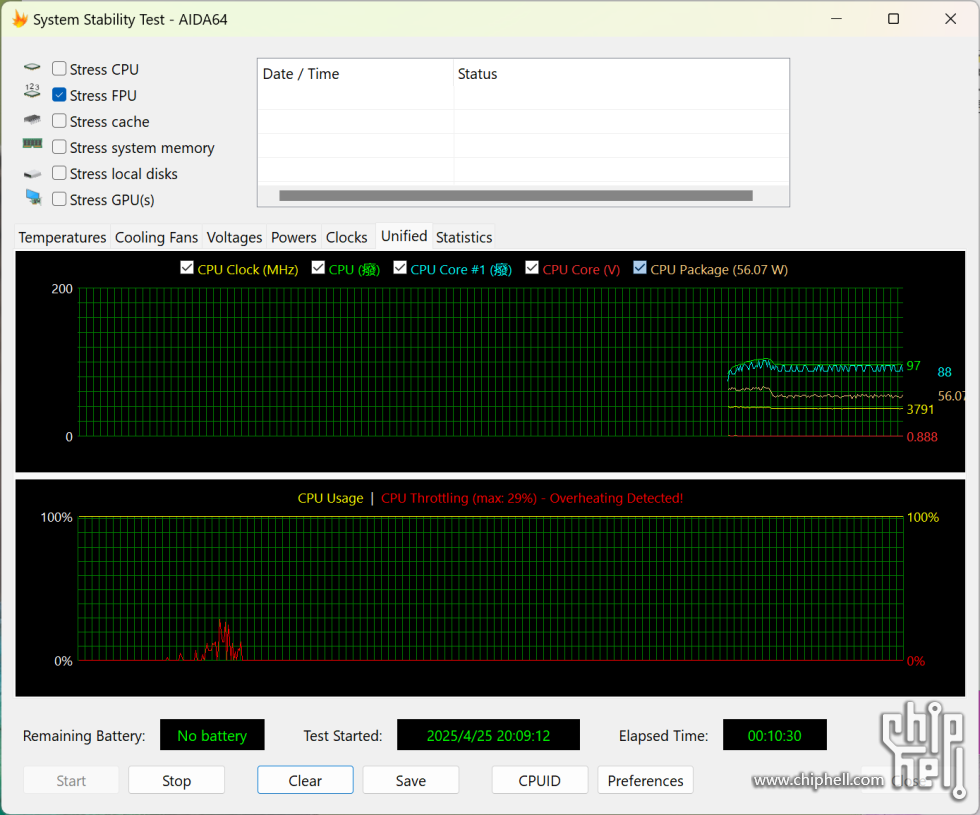The image size is (980, 815).
Task: Click the CPU Throttling overheating warning text
Action: coord(532,498)
